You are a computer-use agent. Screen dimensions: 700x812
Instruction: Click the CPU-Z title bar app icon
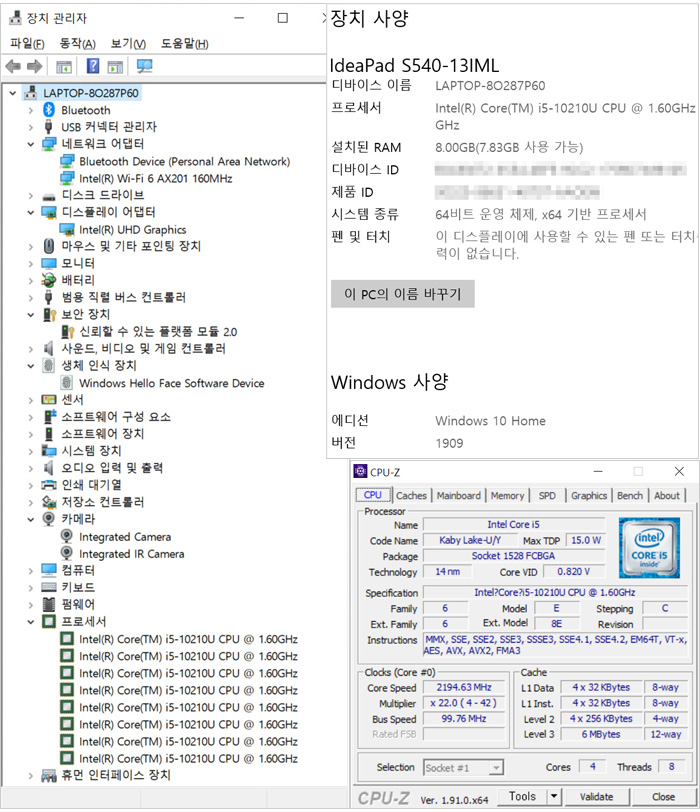pos(359,472)
